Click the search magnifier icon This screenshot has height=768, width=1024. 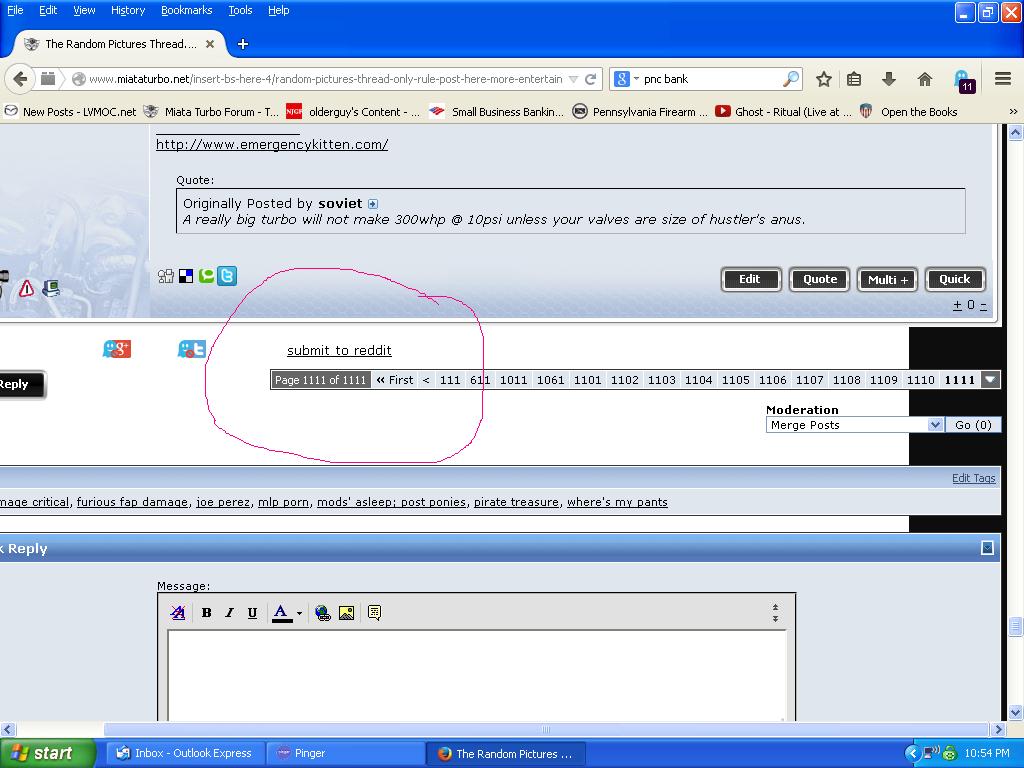pos(790,79)
